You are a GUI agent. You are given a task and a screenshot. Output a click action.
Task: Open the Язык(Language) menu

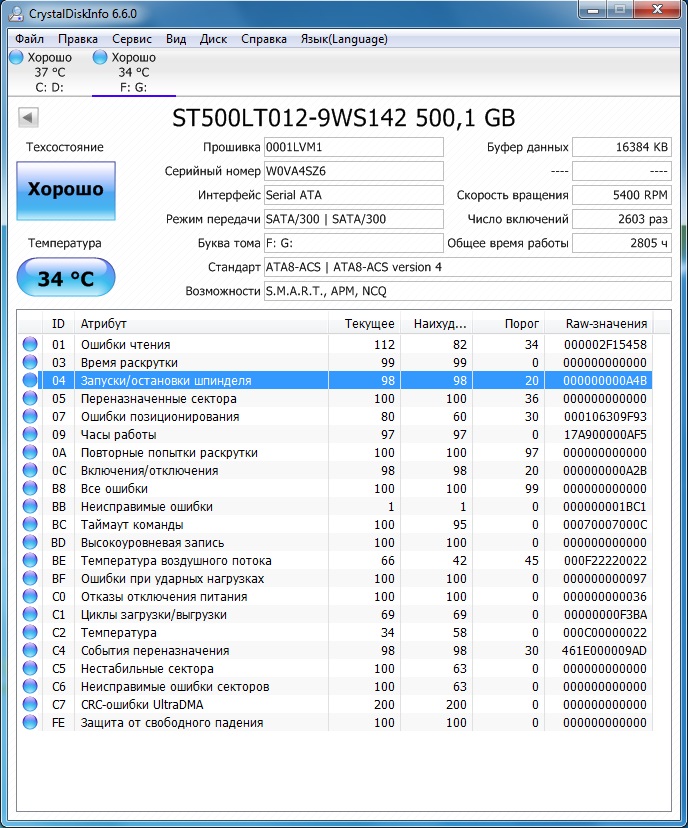click(343, 39)
